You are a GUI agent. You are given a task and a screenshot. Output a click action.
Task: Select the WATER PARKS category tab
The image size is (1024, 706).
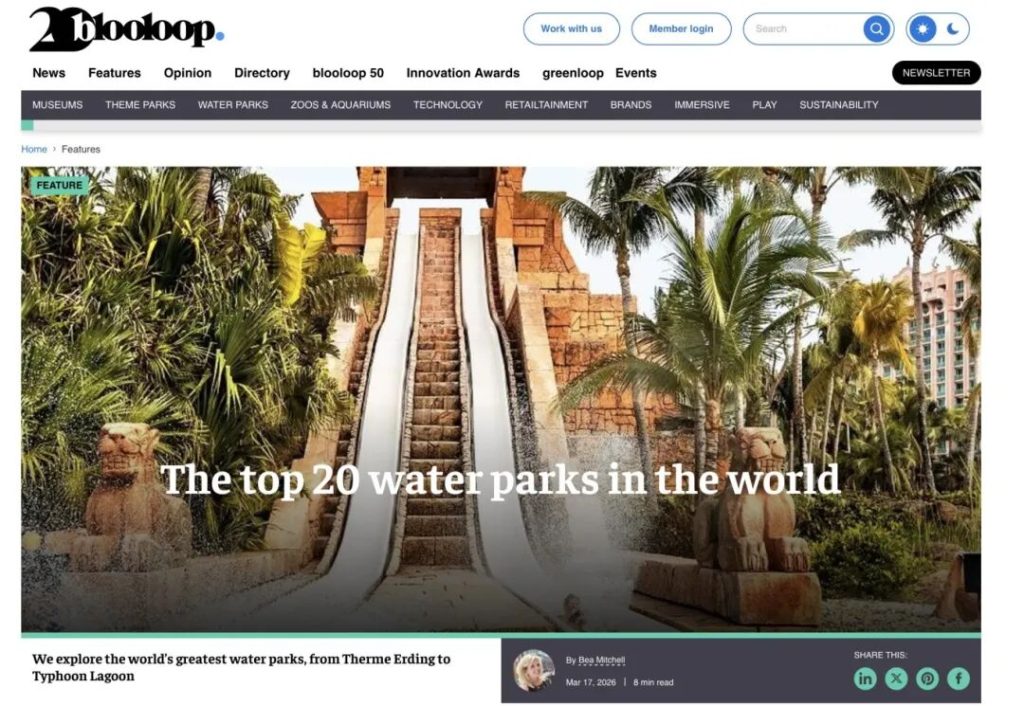tap(233, 104)
